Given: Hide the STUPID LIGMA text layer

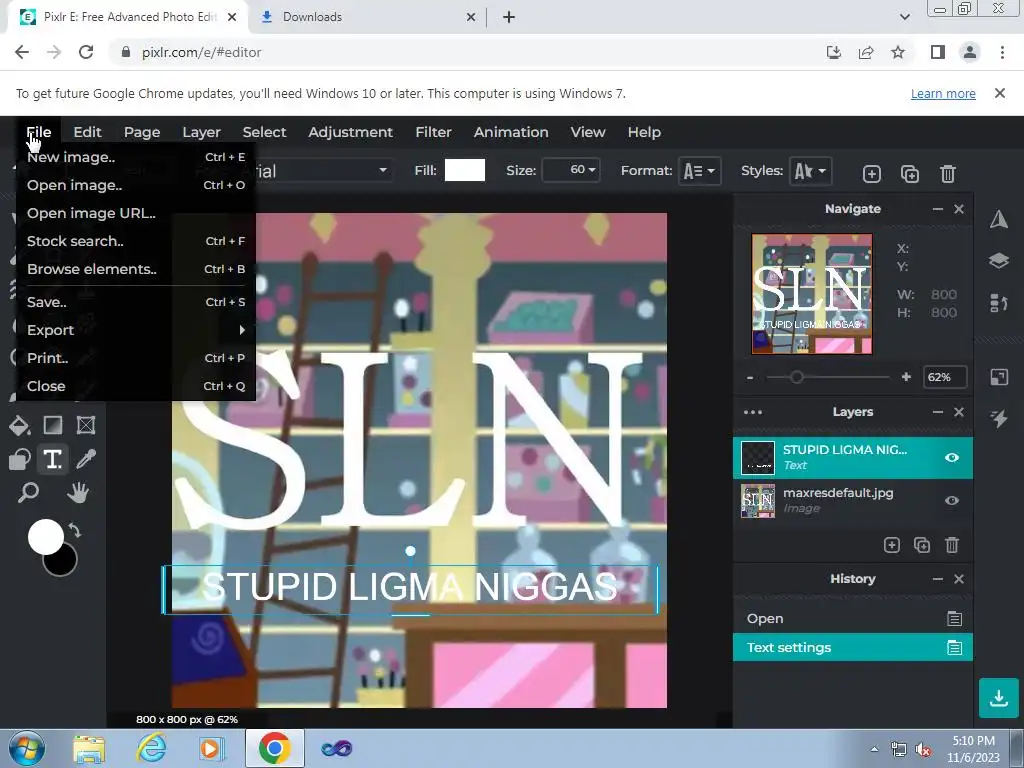Looking at the screenshot, I should [x=952, y=458].
